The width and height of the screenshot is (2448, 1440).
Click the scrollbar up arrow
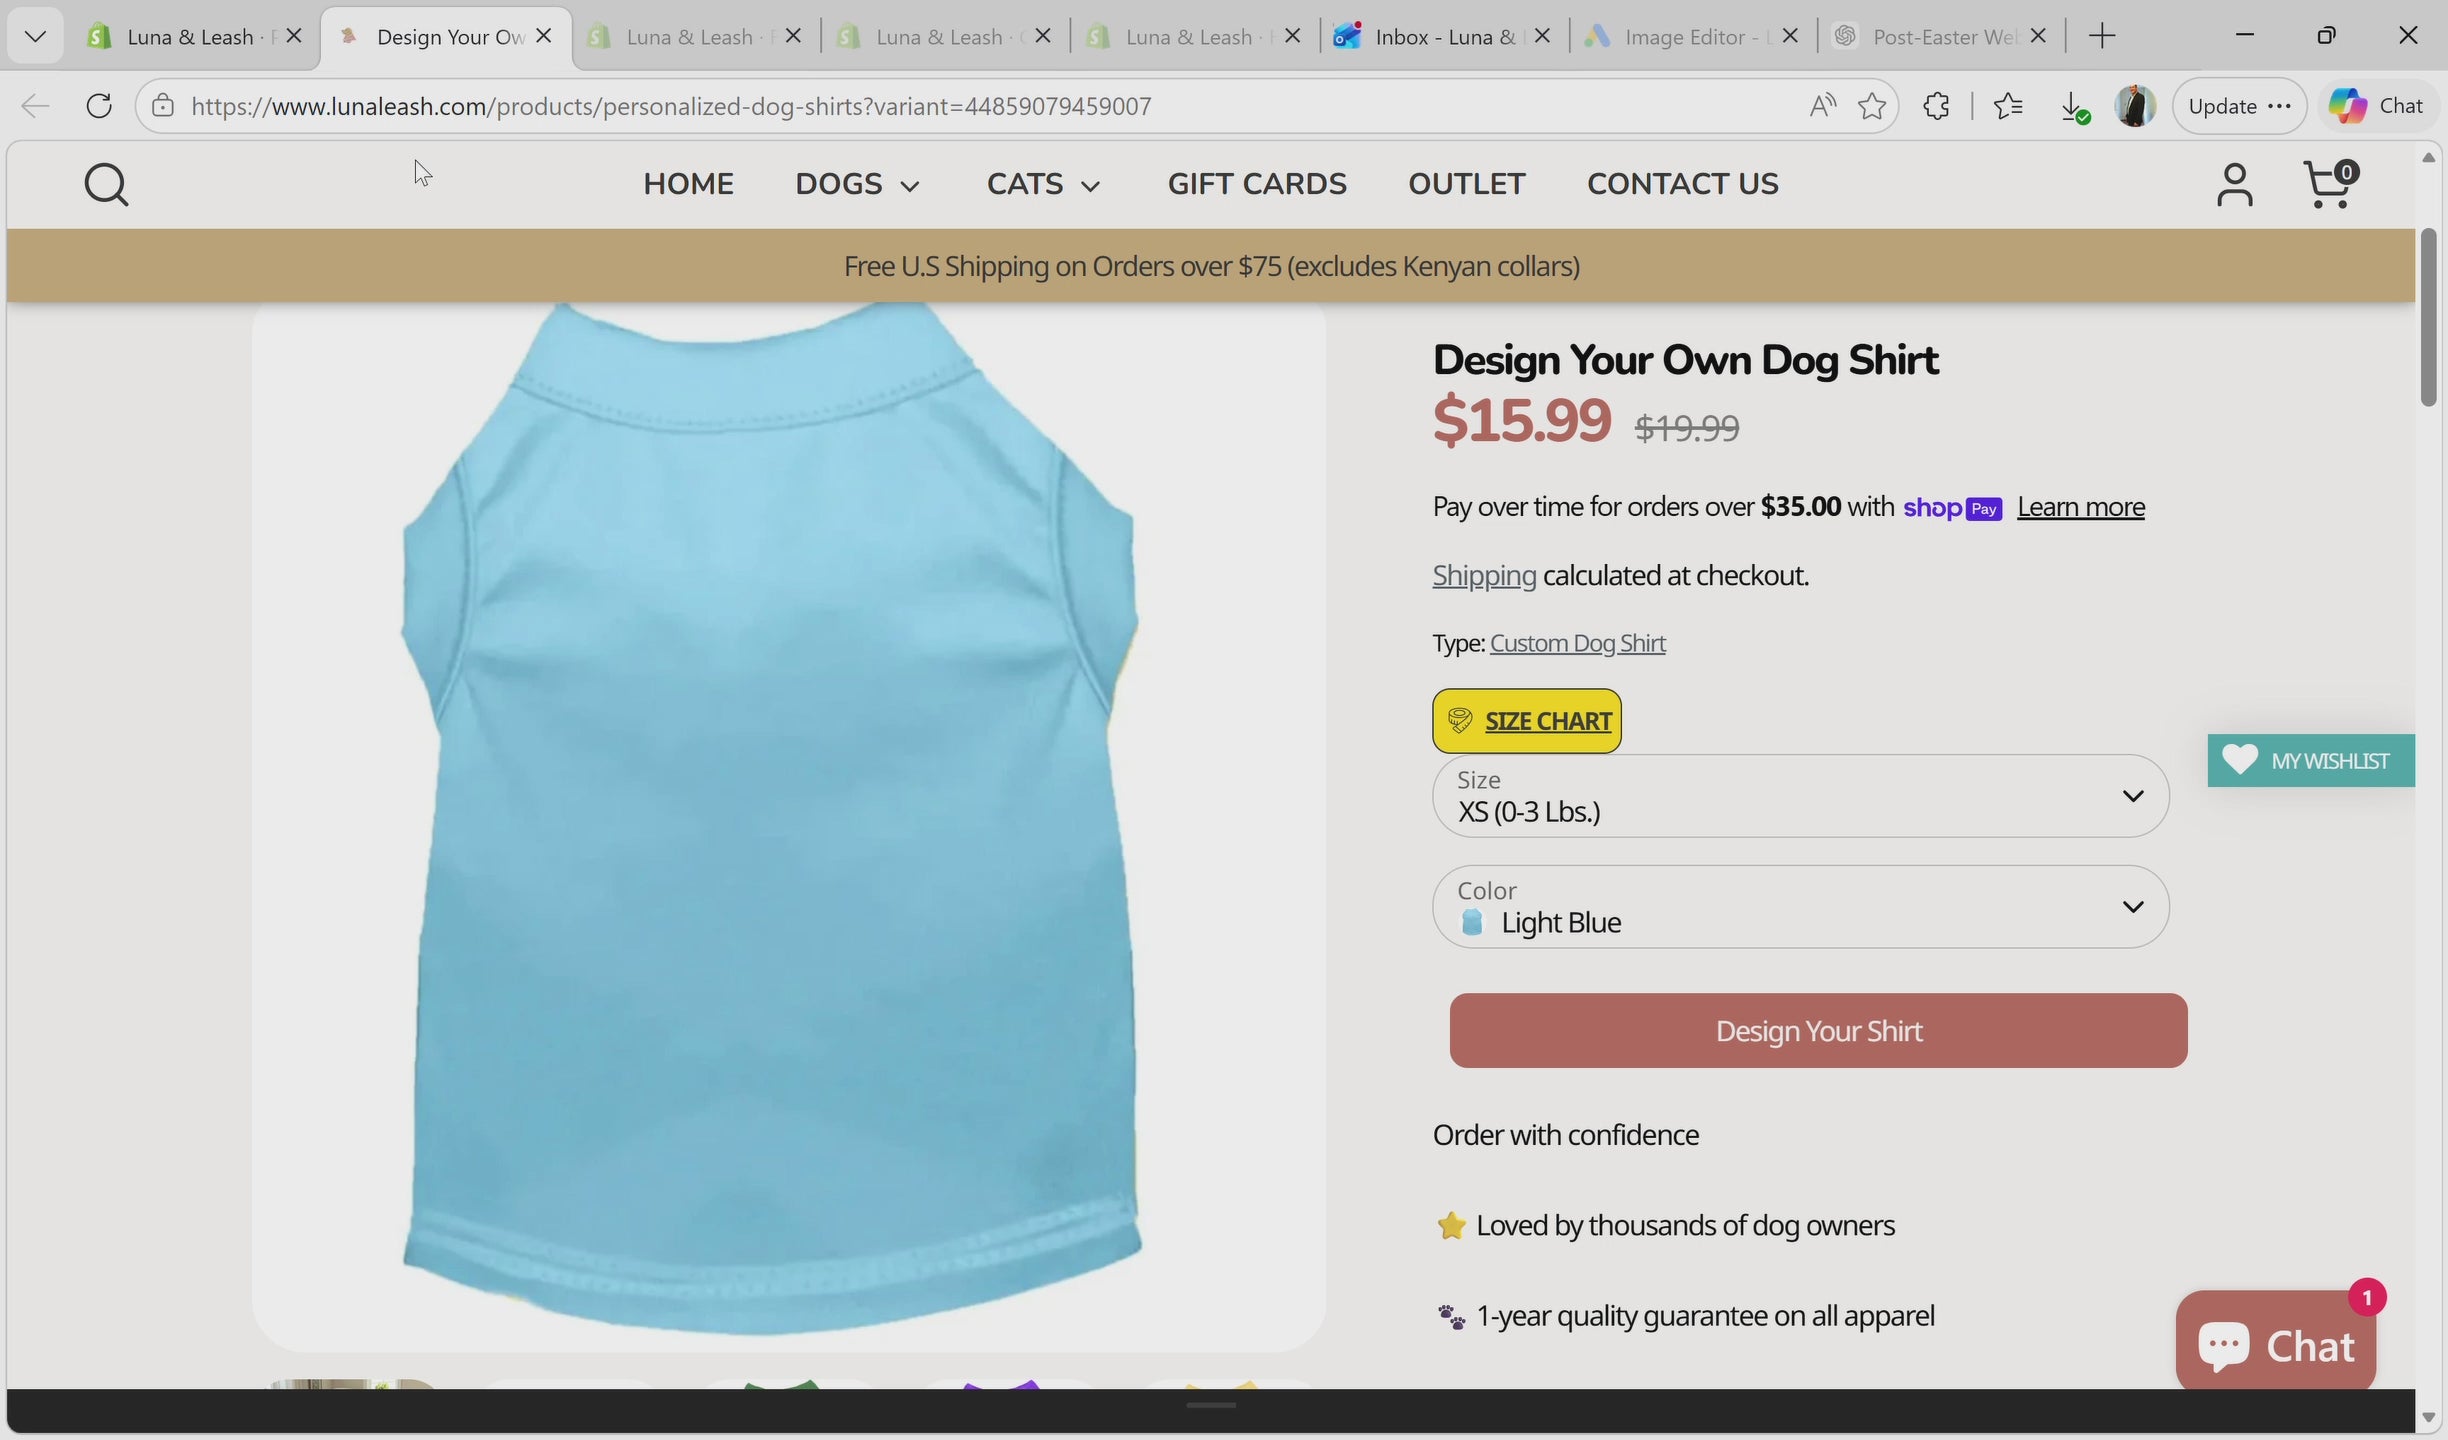point(2428,158)
